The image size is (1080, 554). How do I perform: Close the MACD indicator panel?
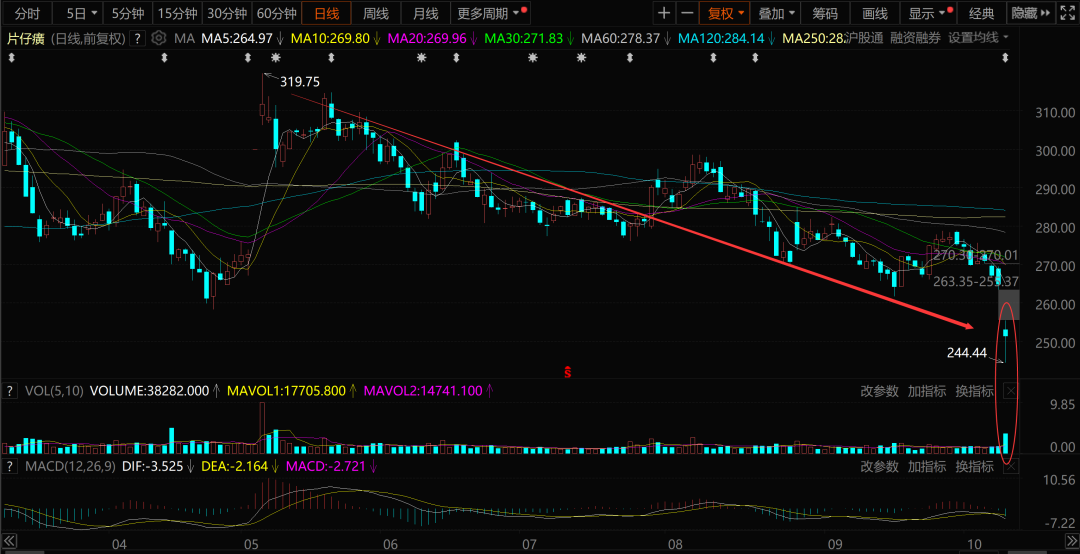[x=1010, y=466]
